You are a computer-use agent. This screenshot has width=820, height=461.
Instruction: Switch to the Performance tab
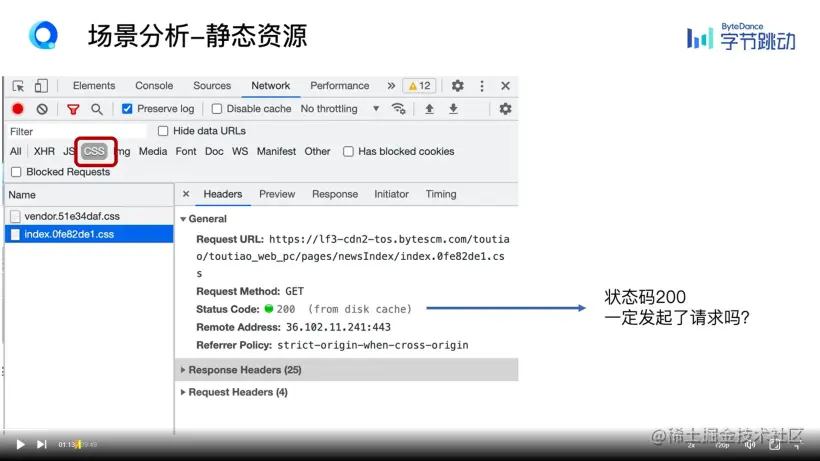(339, 86)
